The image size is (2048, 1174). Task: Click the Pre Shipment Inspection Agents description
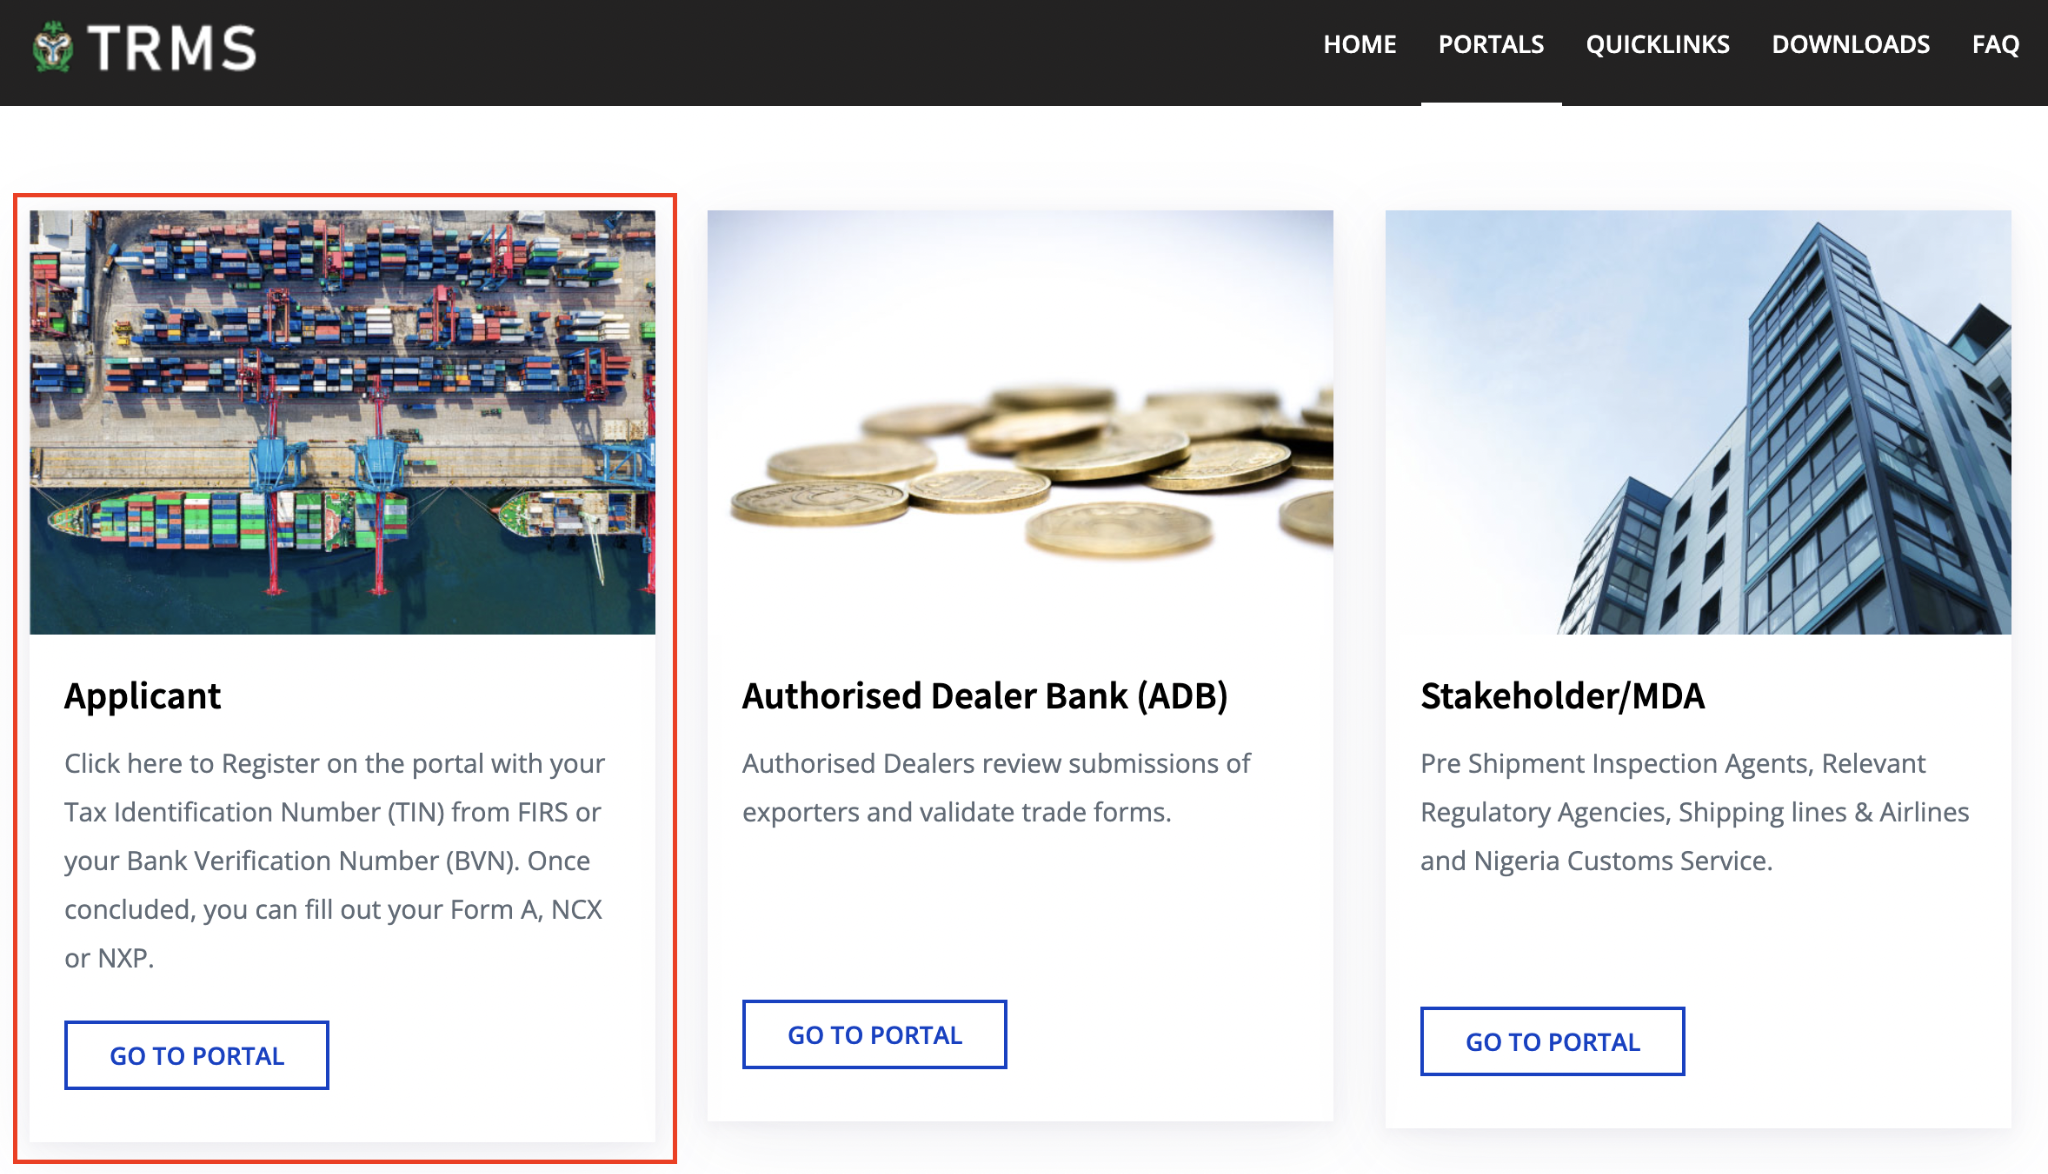pyautogui.click(x=1694, y=811)
